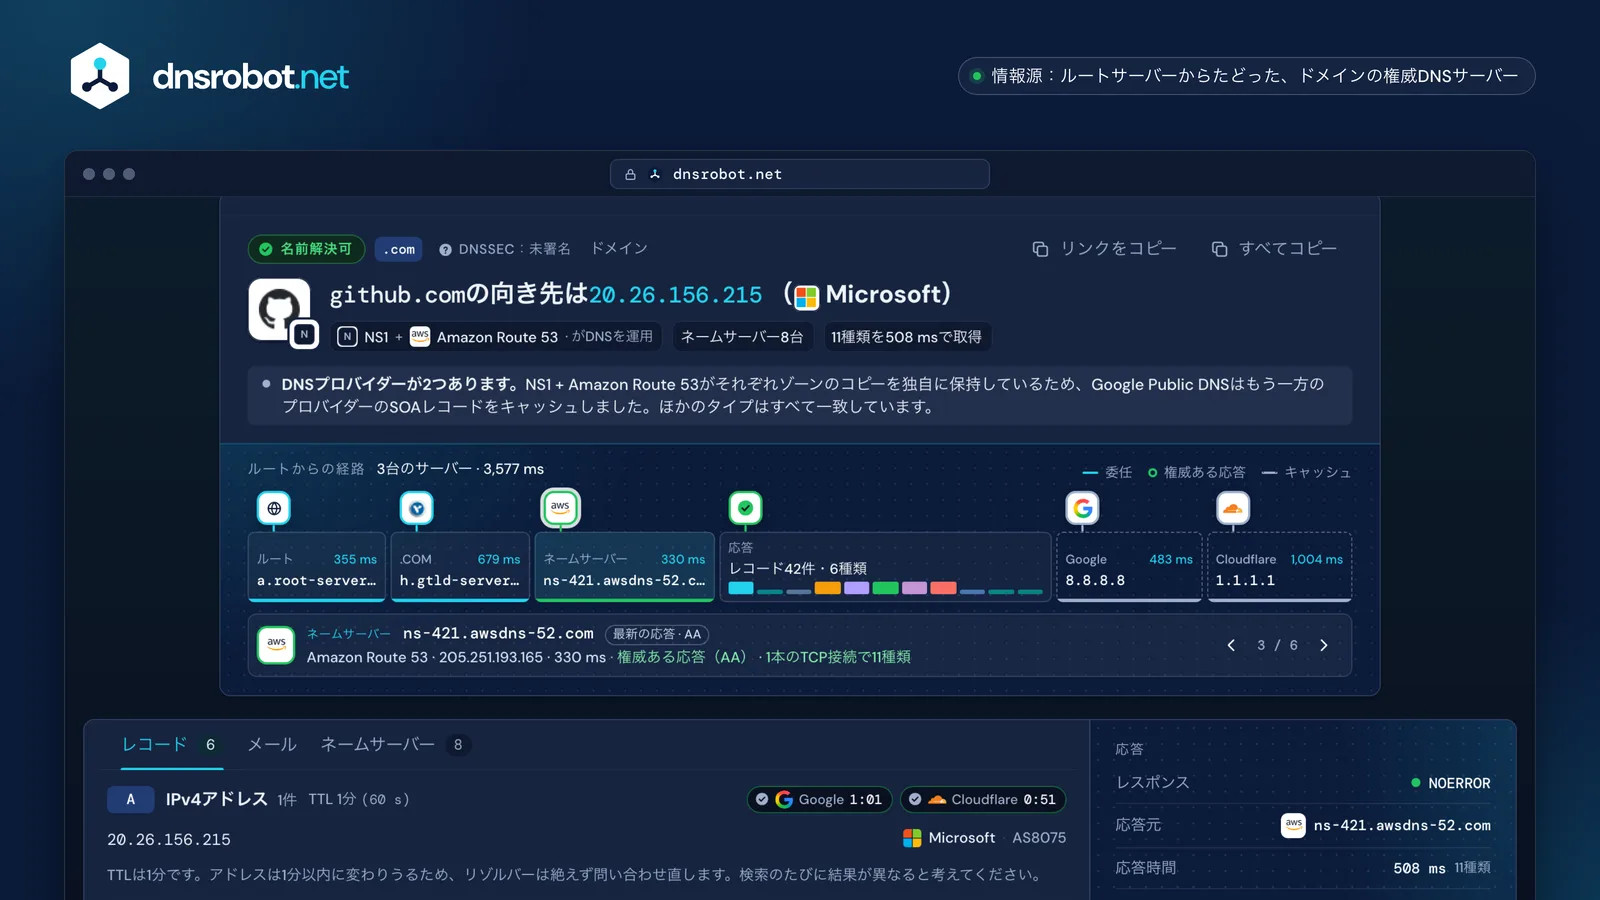This screenshot has height=900, width=1600.
Task: Click the 最新の応答 · AA badge
Action: tap(657, 634)
